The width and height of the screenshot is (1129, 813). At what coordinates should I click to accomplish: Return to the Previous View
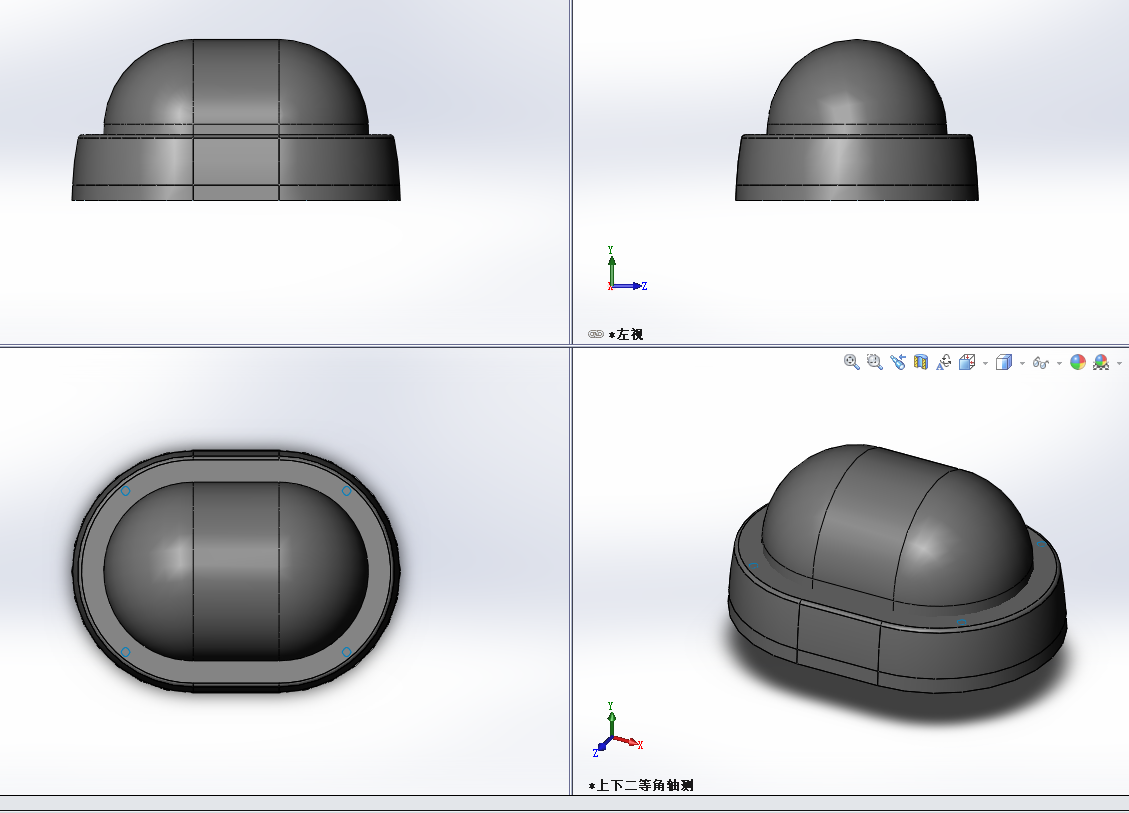(898, 362)
